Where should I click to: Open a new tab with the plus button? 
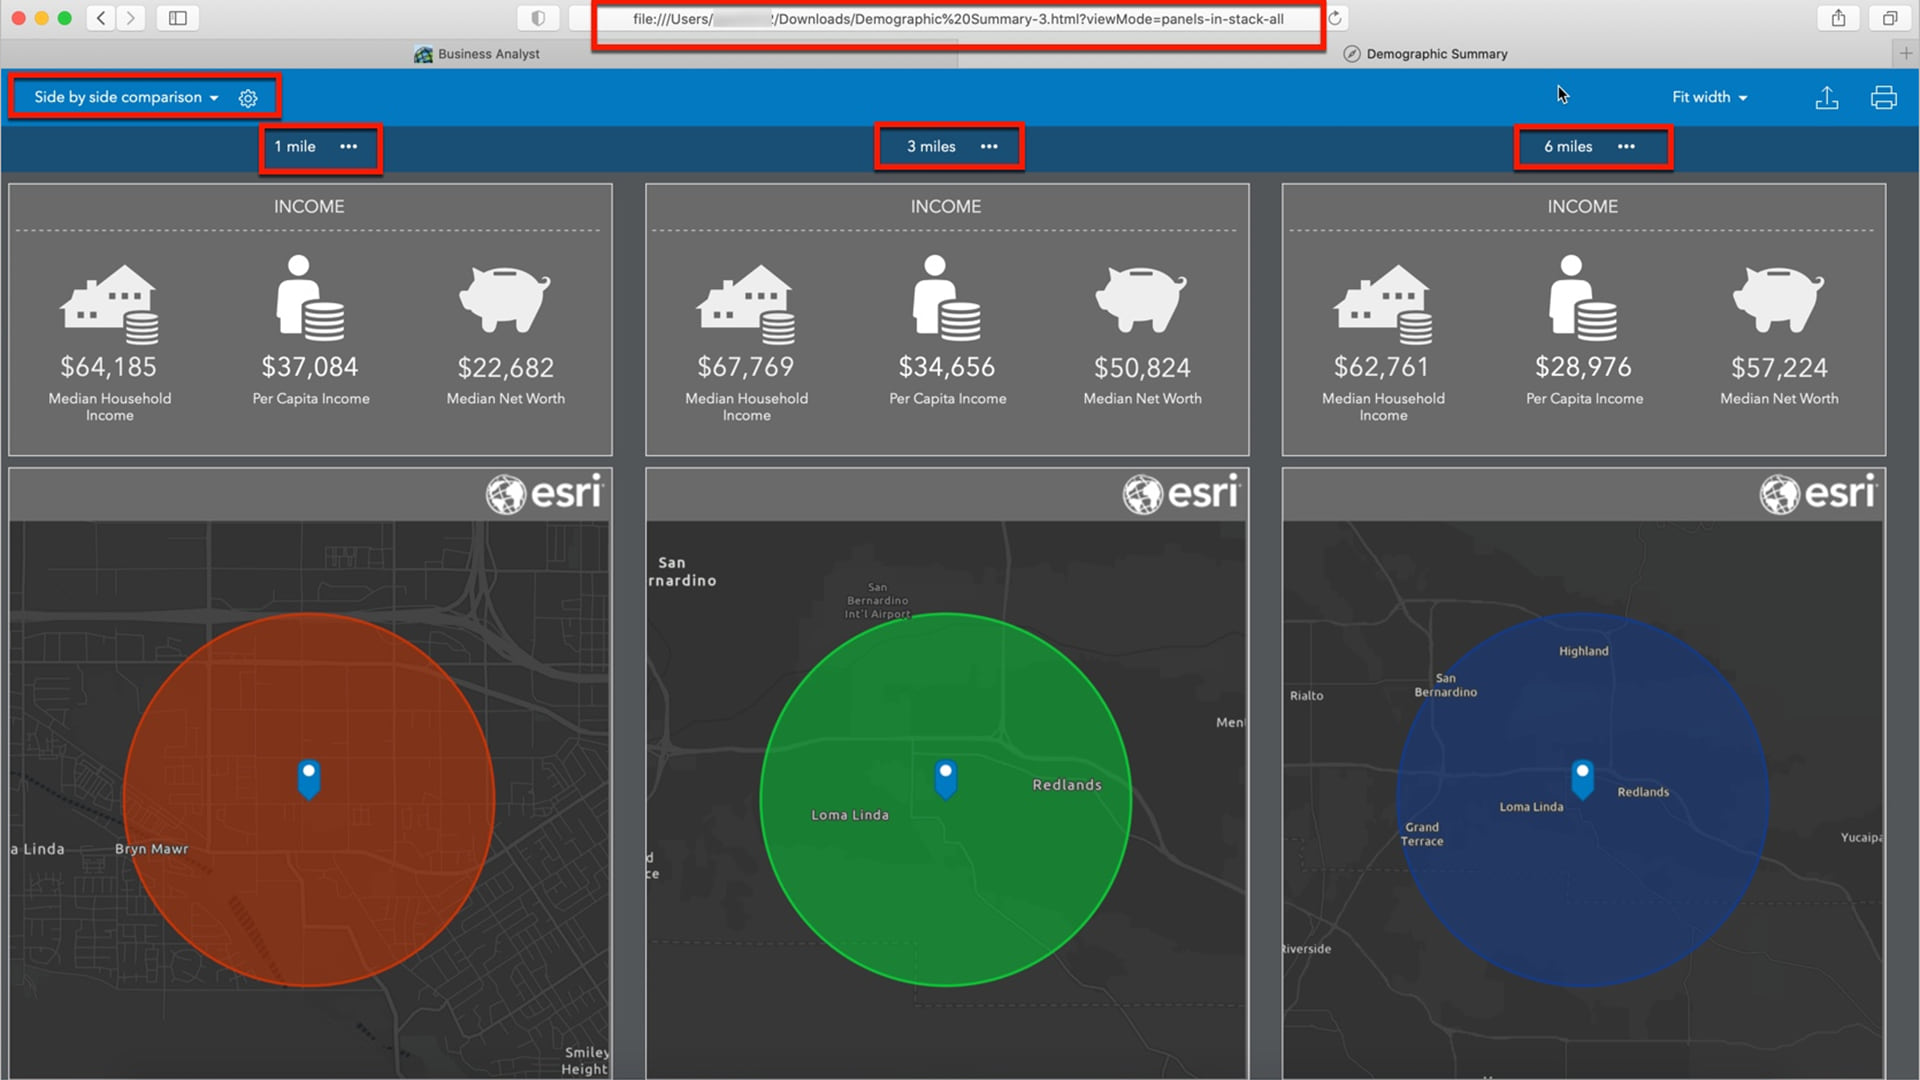[x=1904, y=53]
